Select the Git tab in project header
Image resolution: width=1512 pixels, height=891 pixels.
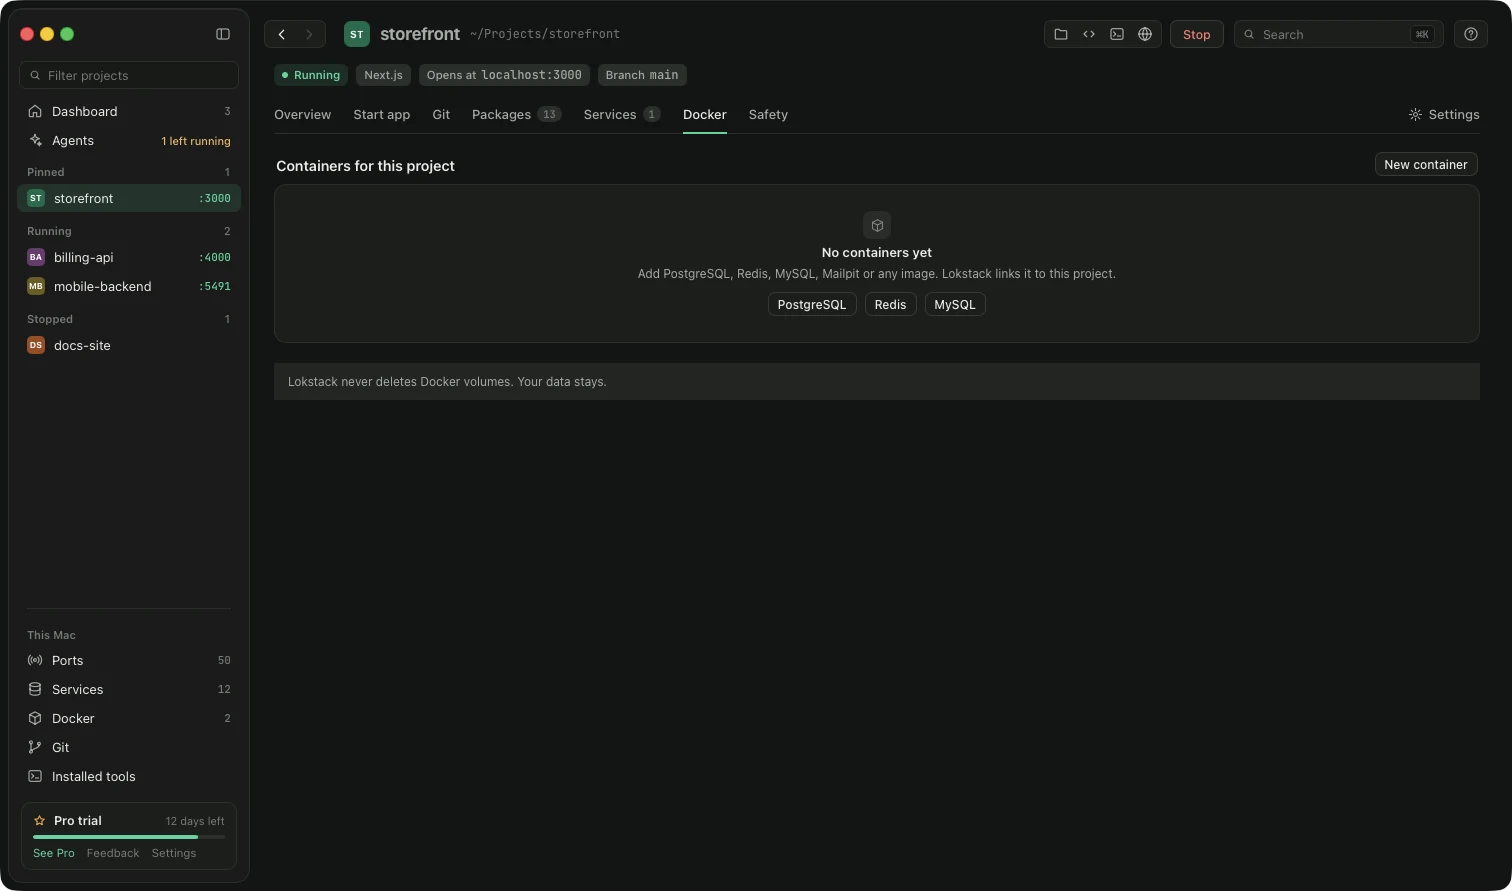(441, 114)
